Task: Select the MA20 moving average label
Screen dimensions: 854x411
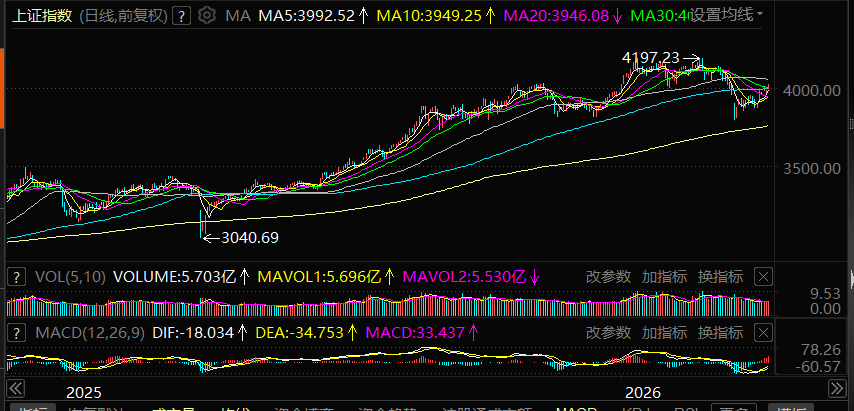Action: pos(555,16)
